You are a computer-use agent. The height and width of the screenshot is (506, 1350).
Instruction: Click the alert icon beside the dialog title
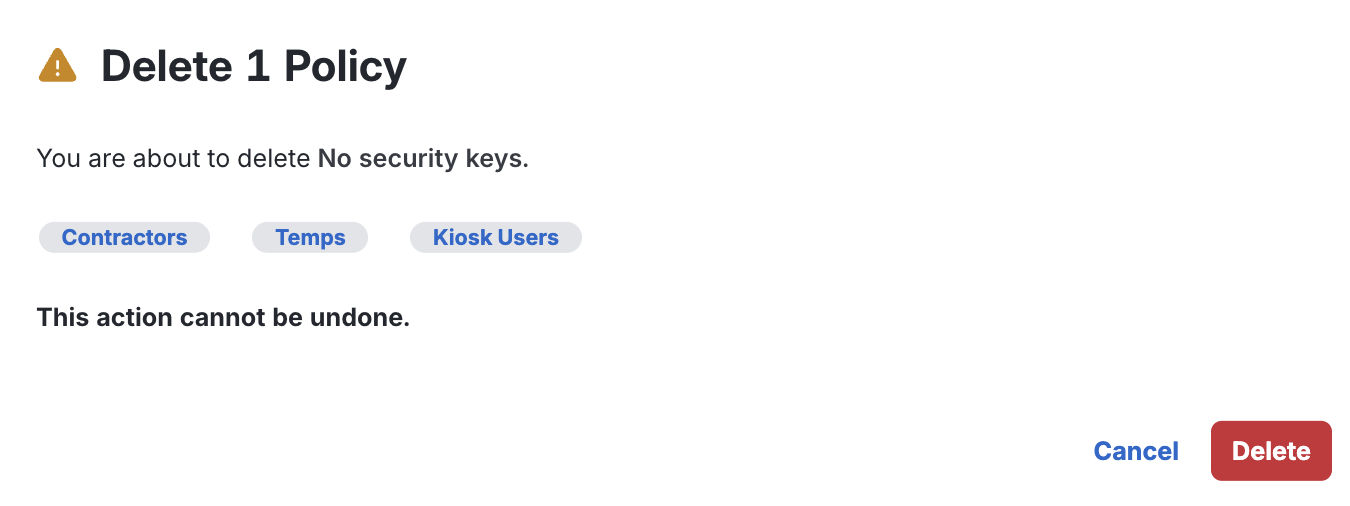click(57, 66)
